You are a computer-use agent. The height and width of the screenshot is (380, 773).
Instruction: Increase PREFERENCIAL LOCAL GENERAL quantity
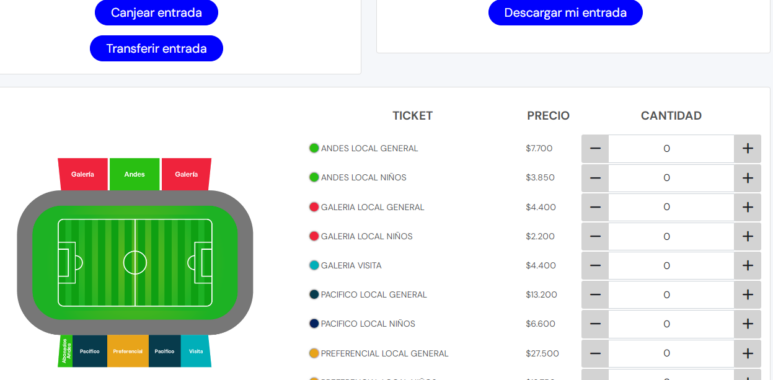click(x=747, y=353)
